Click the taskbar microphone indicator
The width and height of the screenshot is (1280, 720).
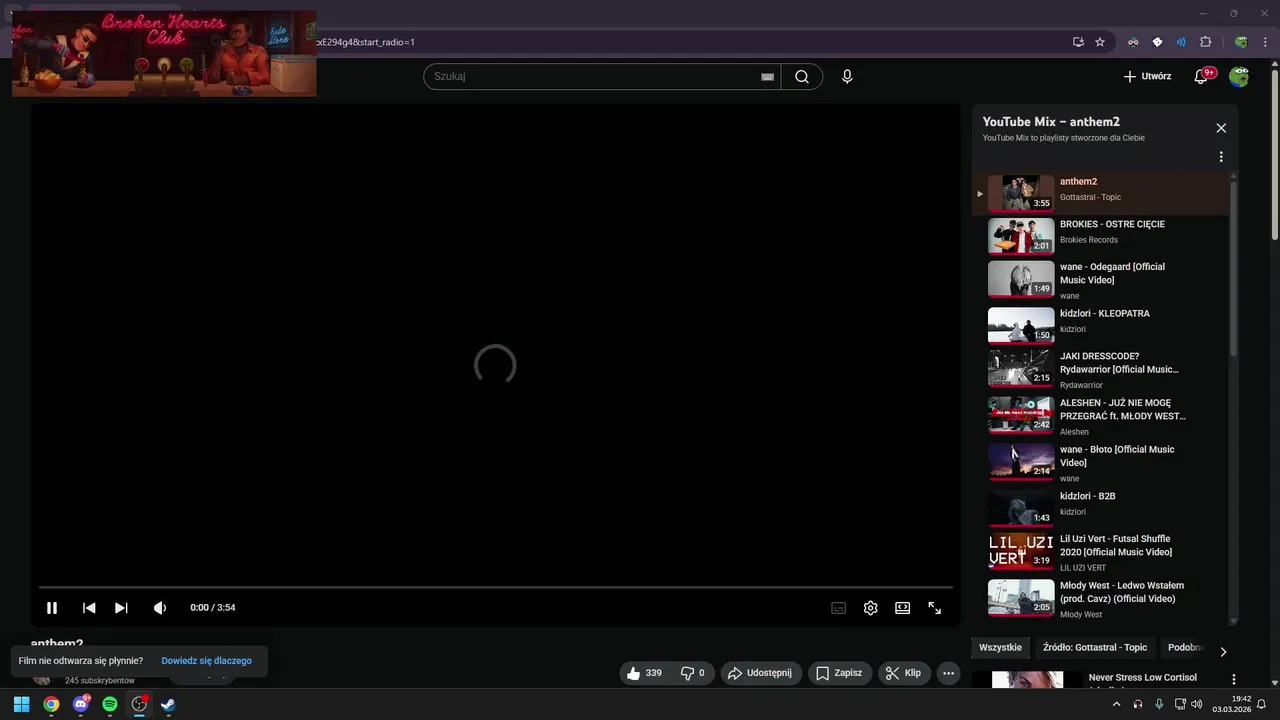point(1159,704)
